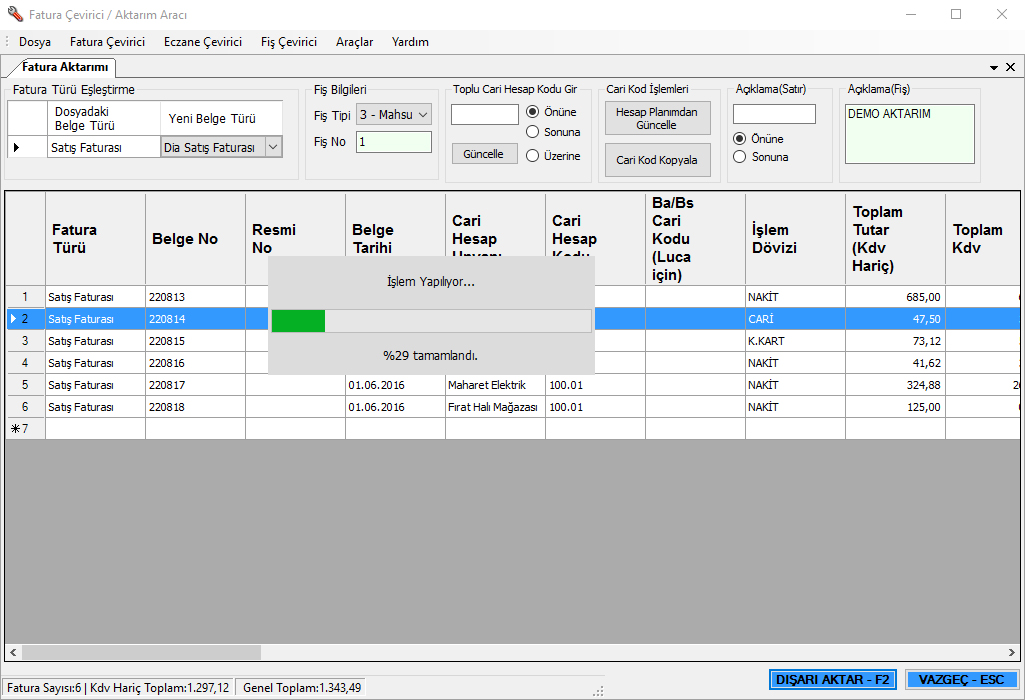Click the resize grip in status bar

tap(598, 692)
